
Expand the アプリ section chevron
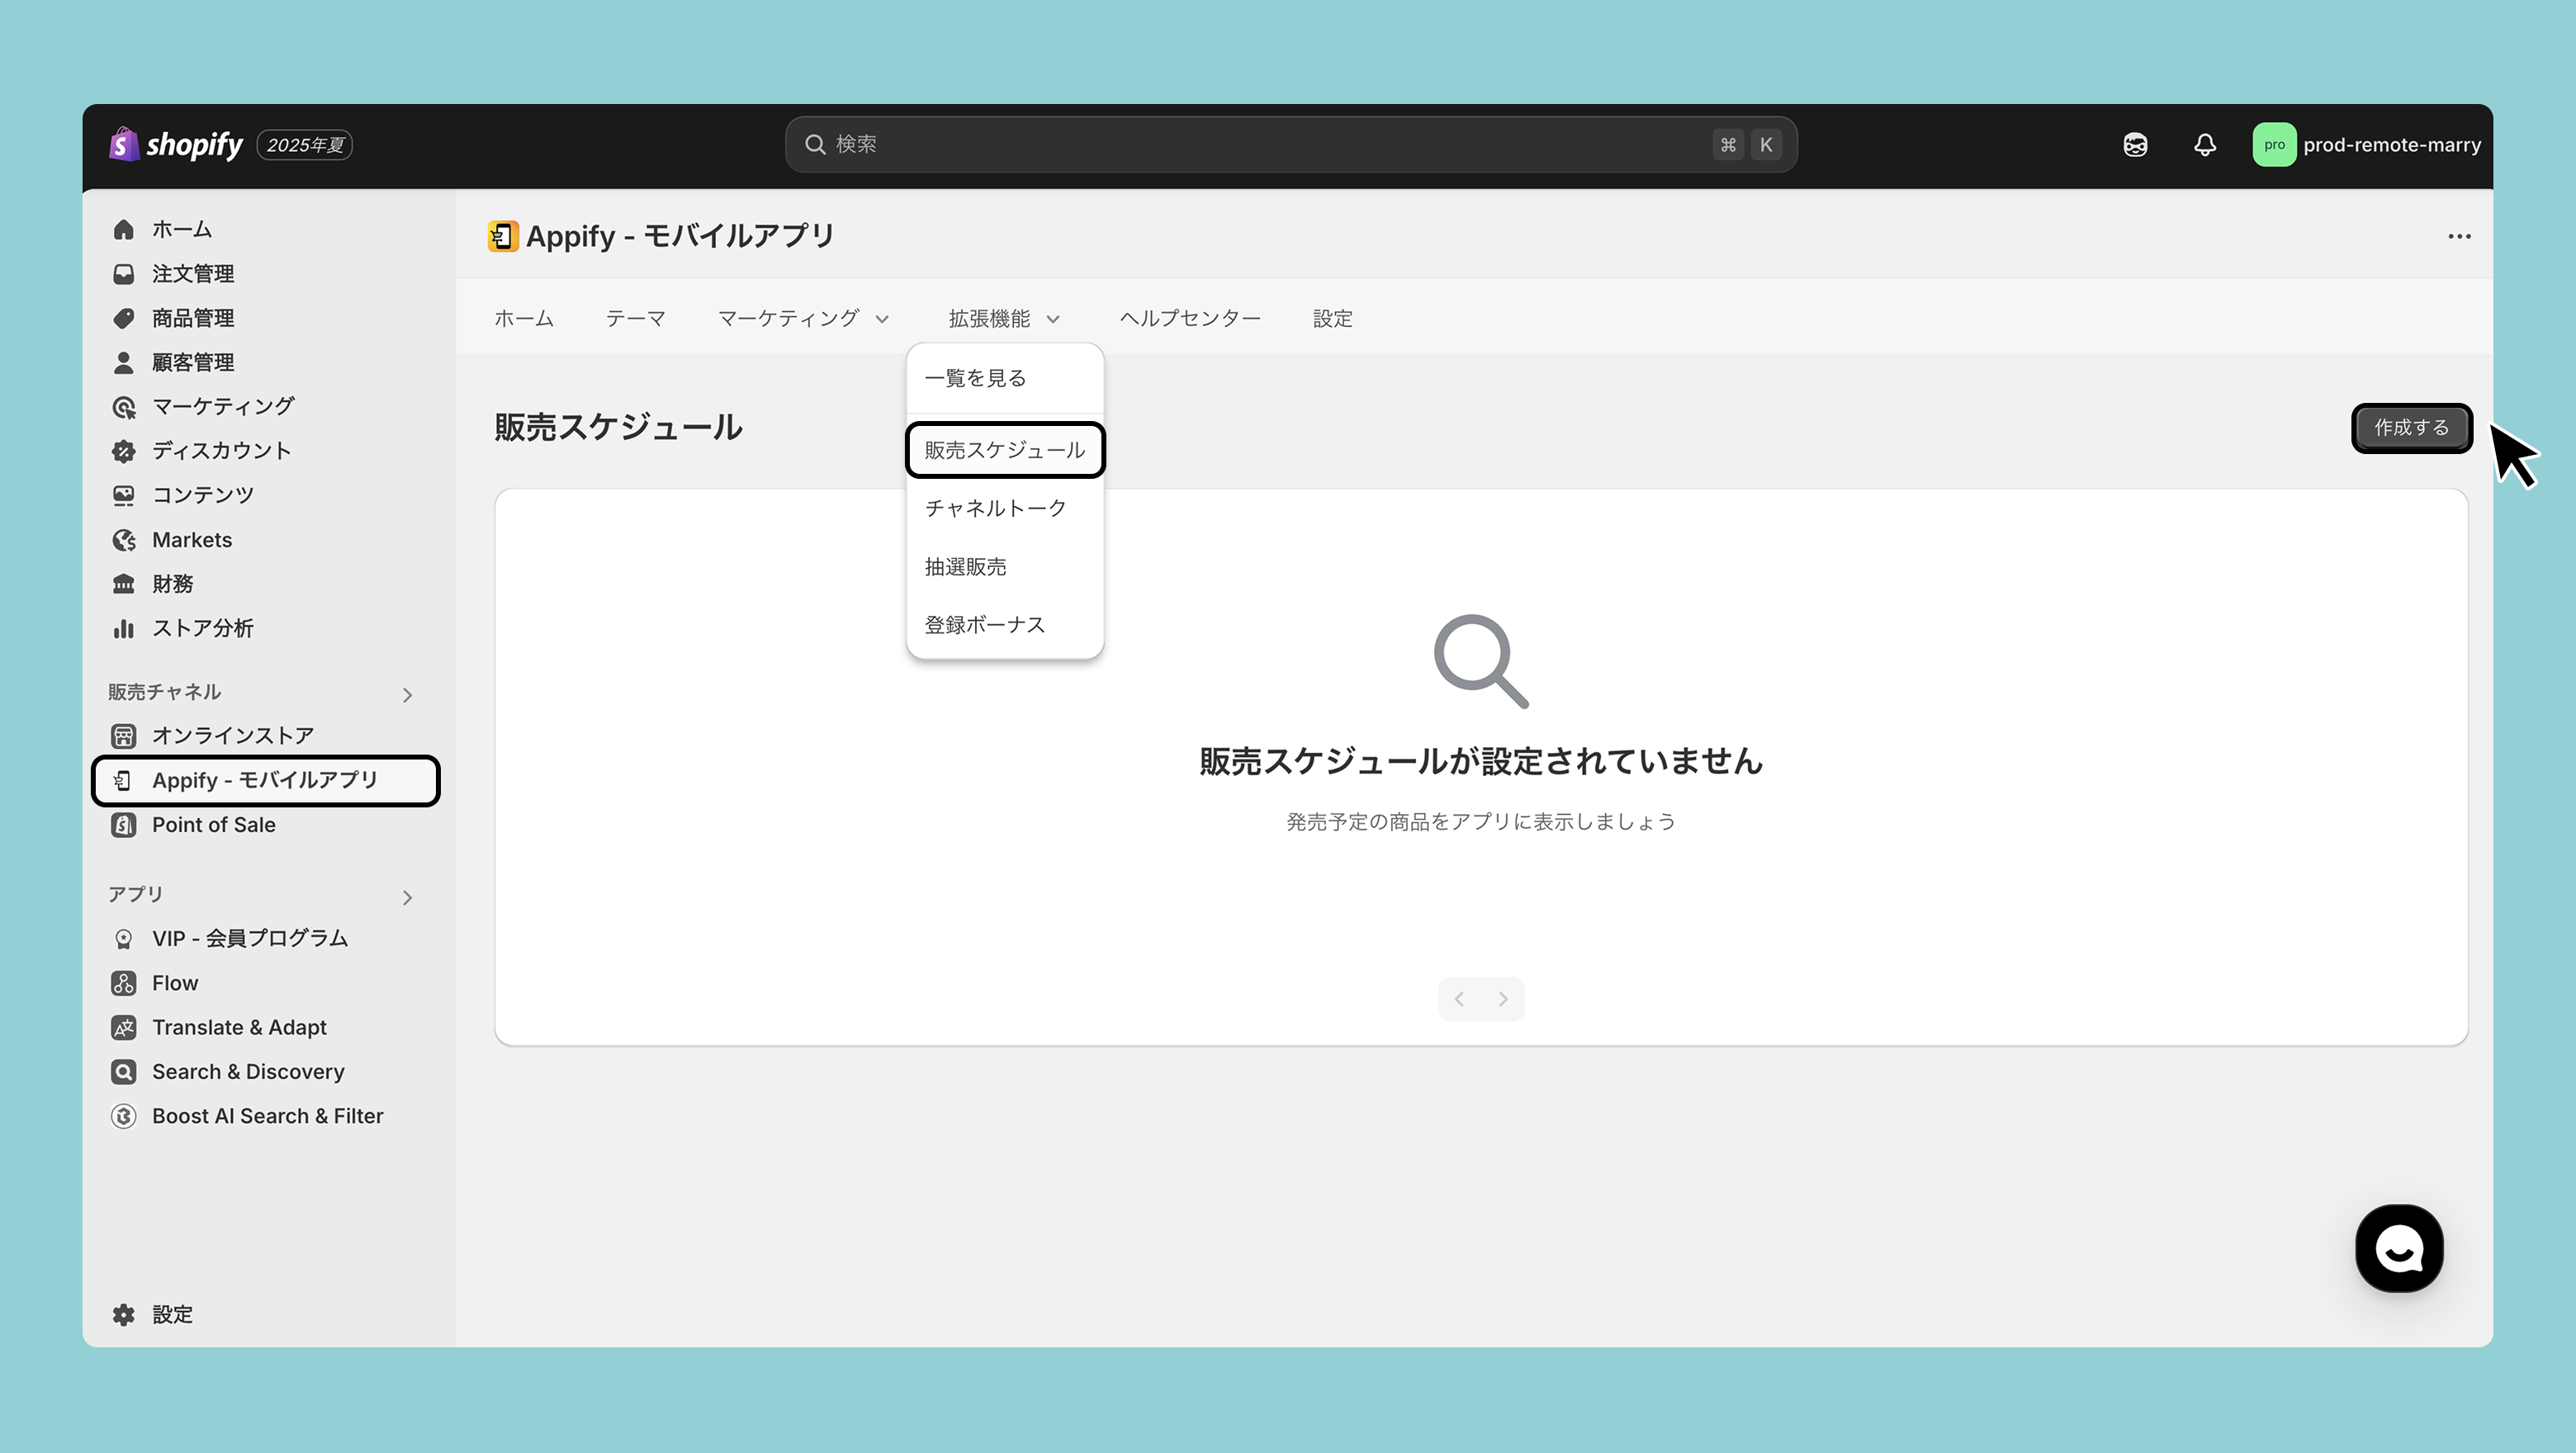[407, 898]
